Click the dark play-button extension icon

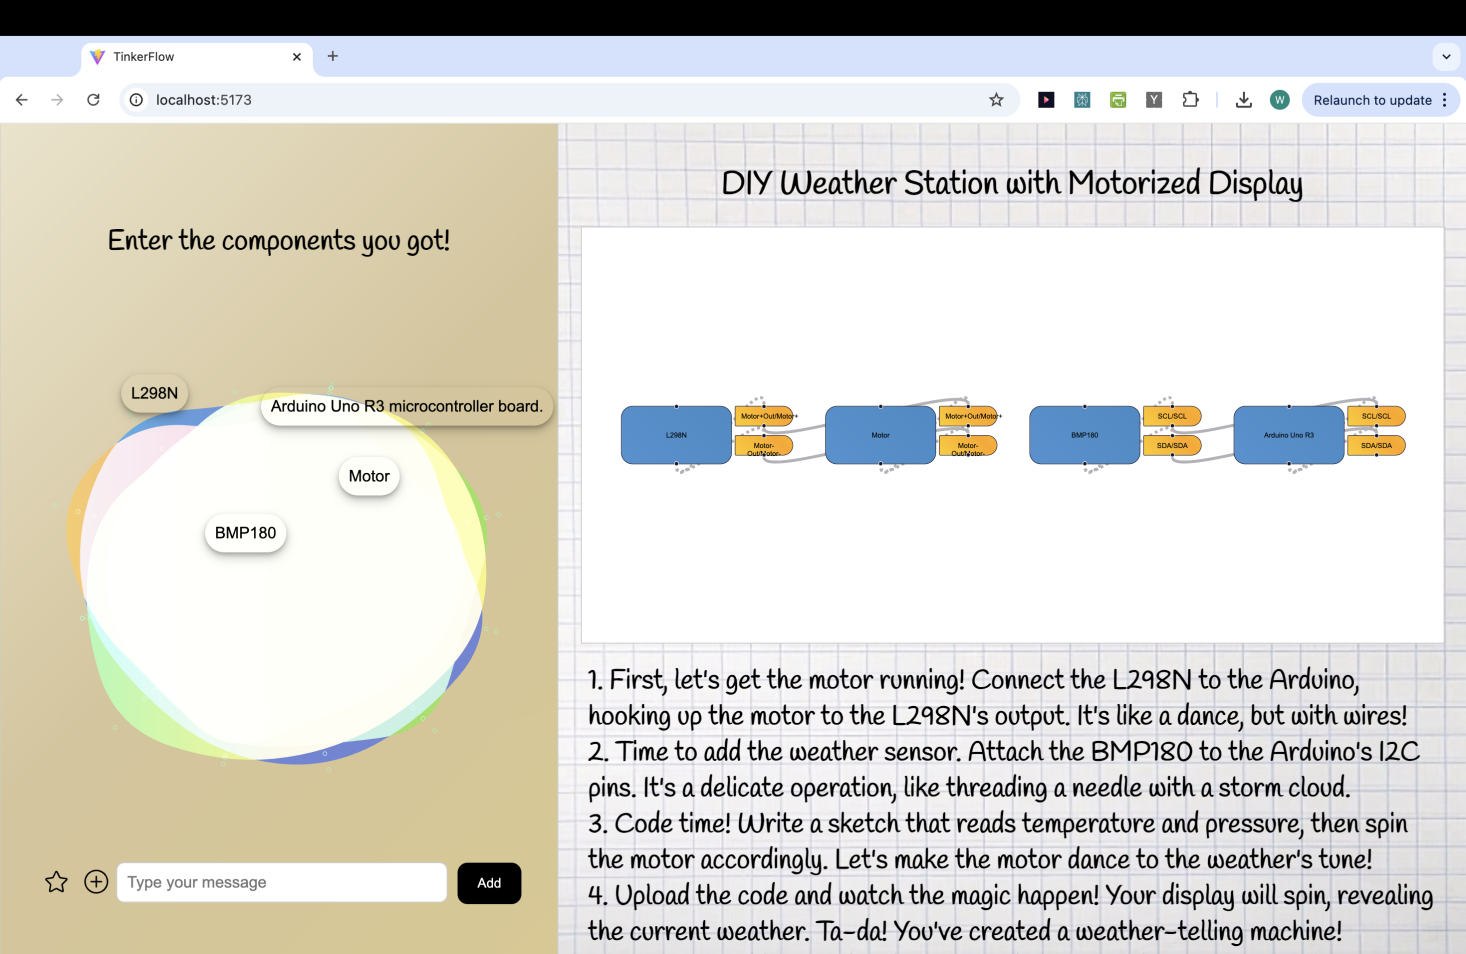[x=1046, y=100]
